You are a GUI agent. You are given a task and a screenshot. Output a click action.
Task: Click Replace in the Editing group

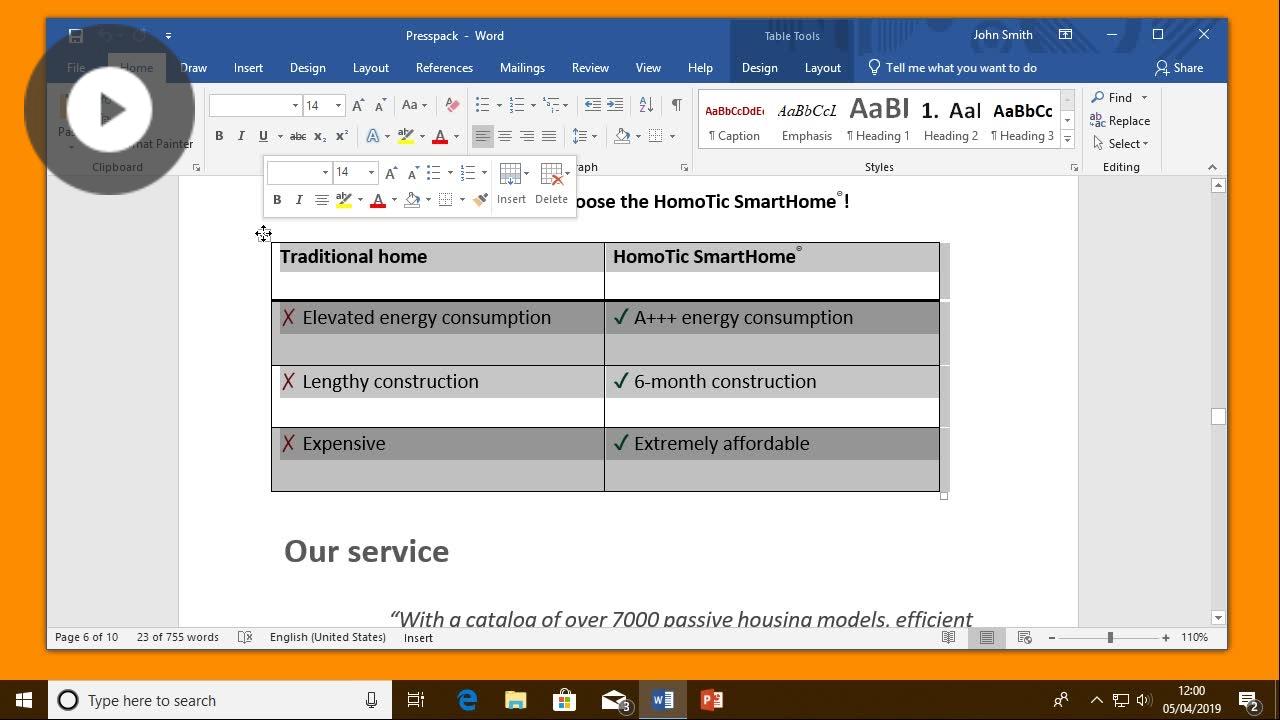1120,120
